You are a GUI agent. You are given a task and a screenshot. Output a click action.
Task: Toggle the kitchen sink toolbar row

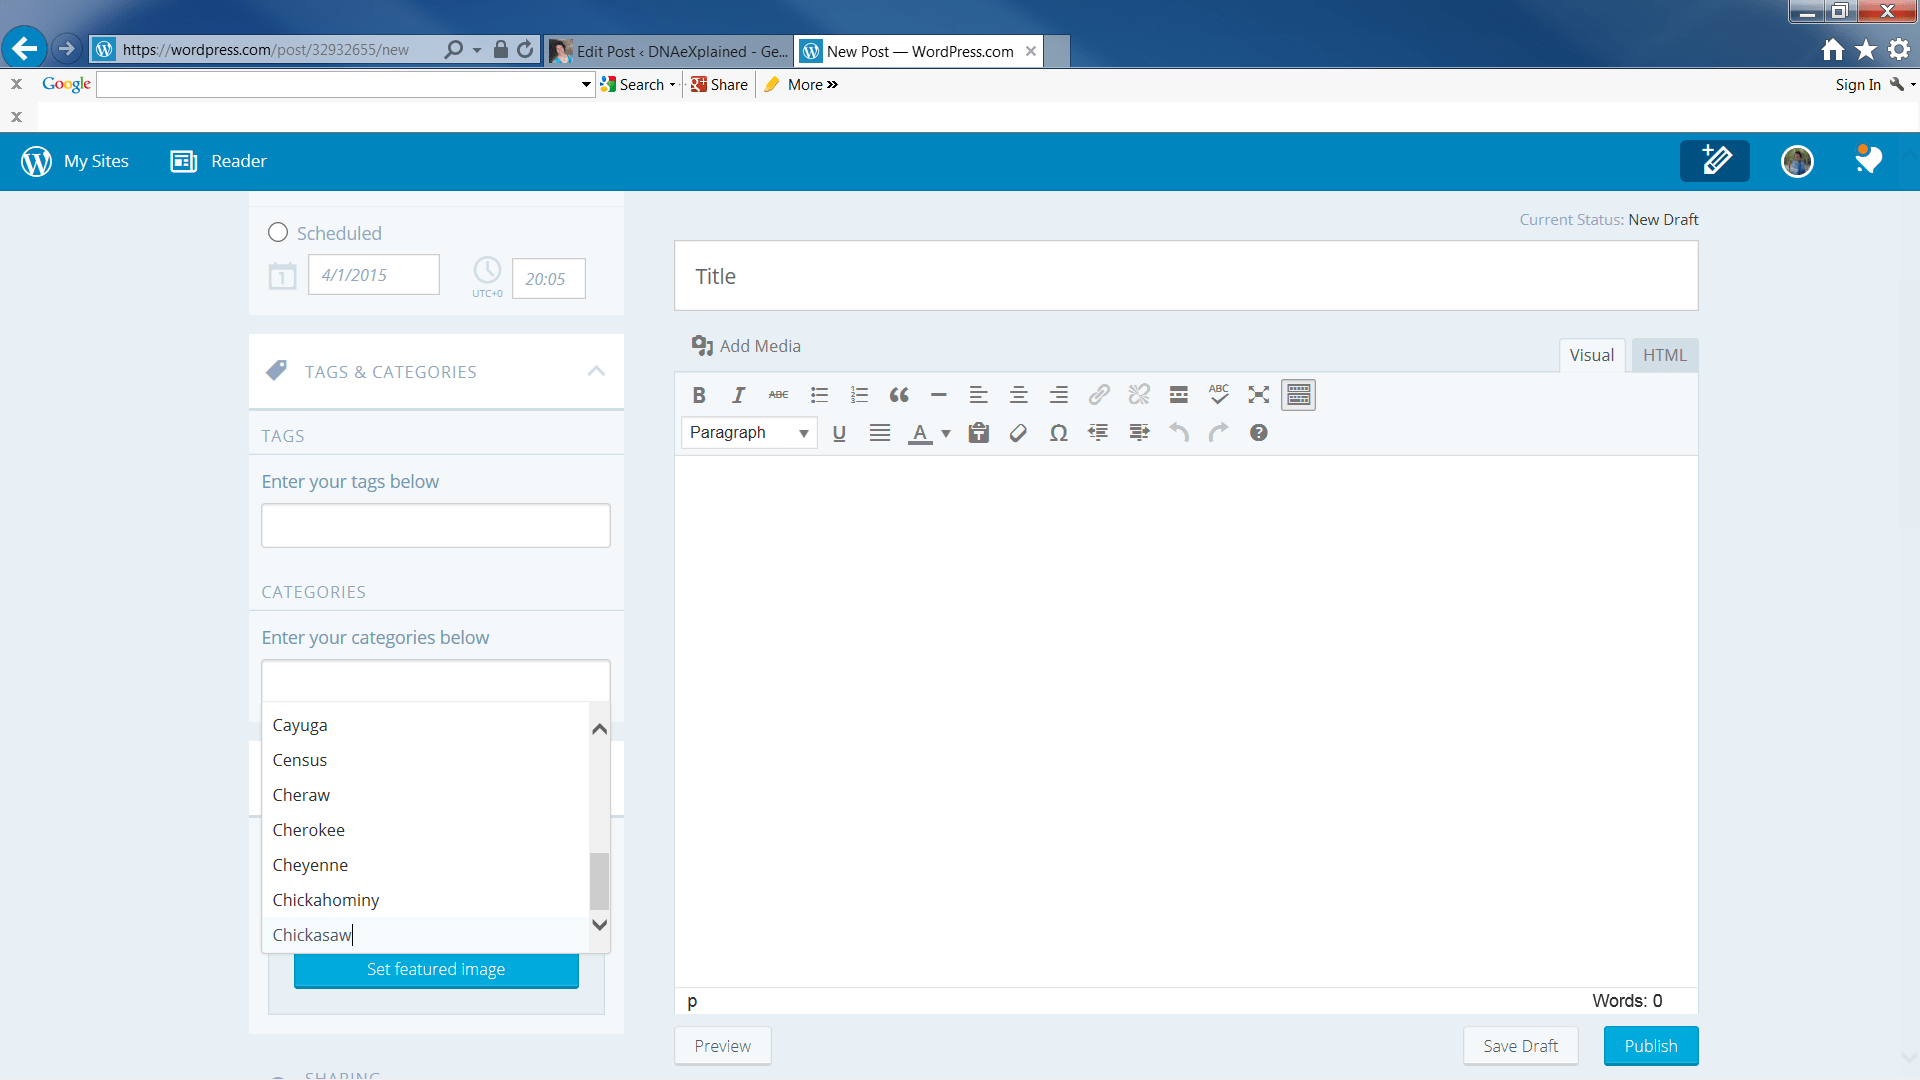click(1298, 395)
